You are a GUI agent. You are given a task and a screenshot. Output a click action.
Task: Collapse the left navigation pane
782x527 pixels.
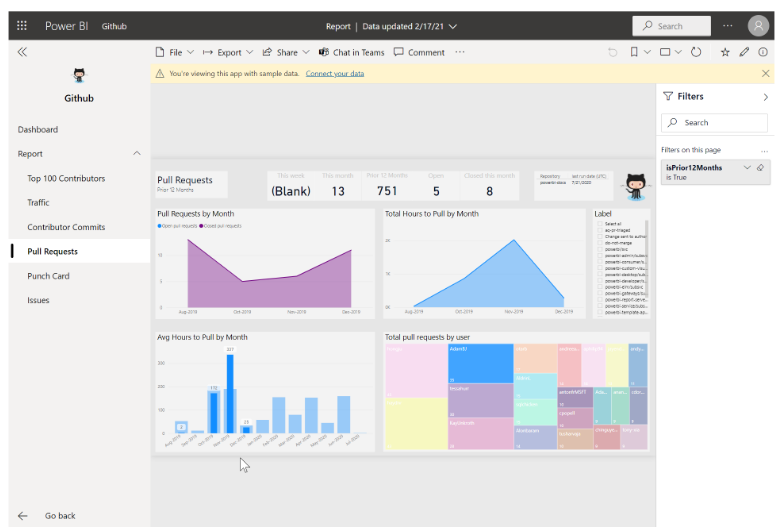pyautogui.click(x=22, y=52)
